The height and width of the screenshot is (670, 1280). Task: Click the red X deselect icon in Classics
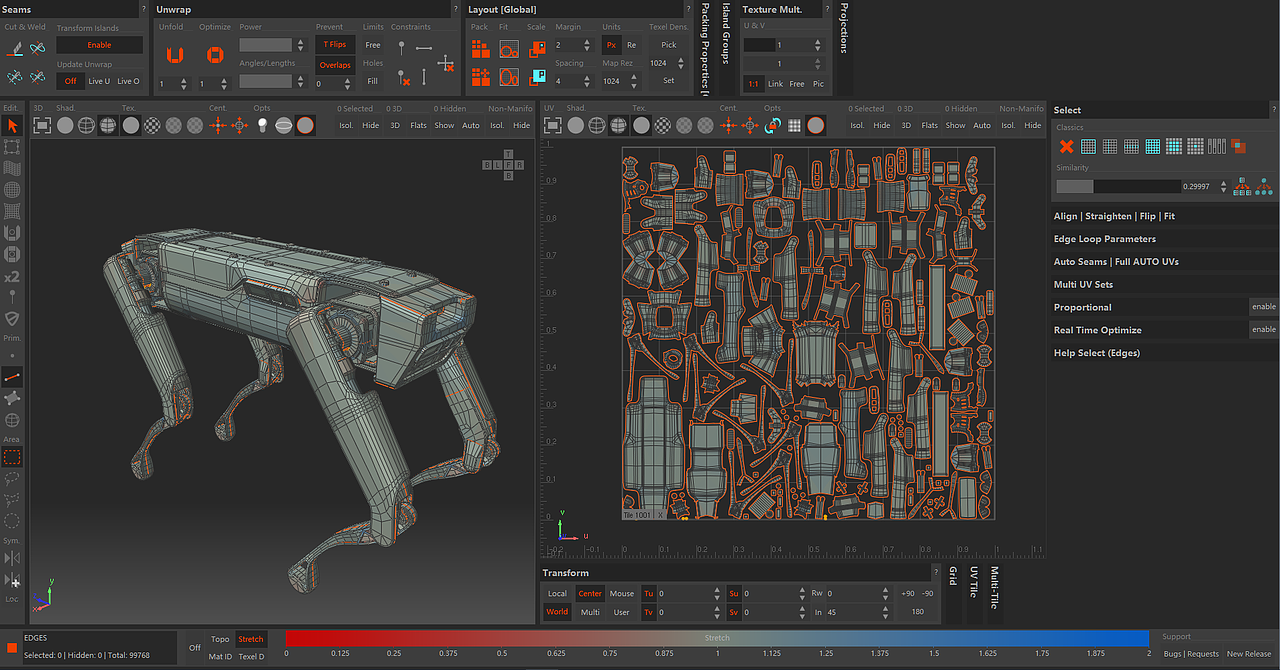[1066, 146]
